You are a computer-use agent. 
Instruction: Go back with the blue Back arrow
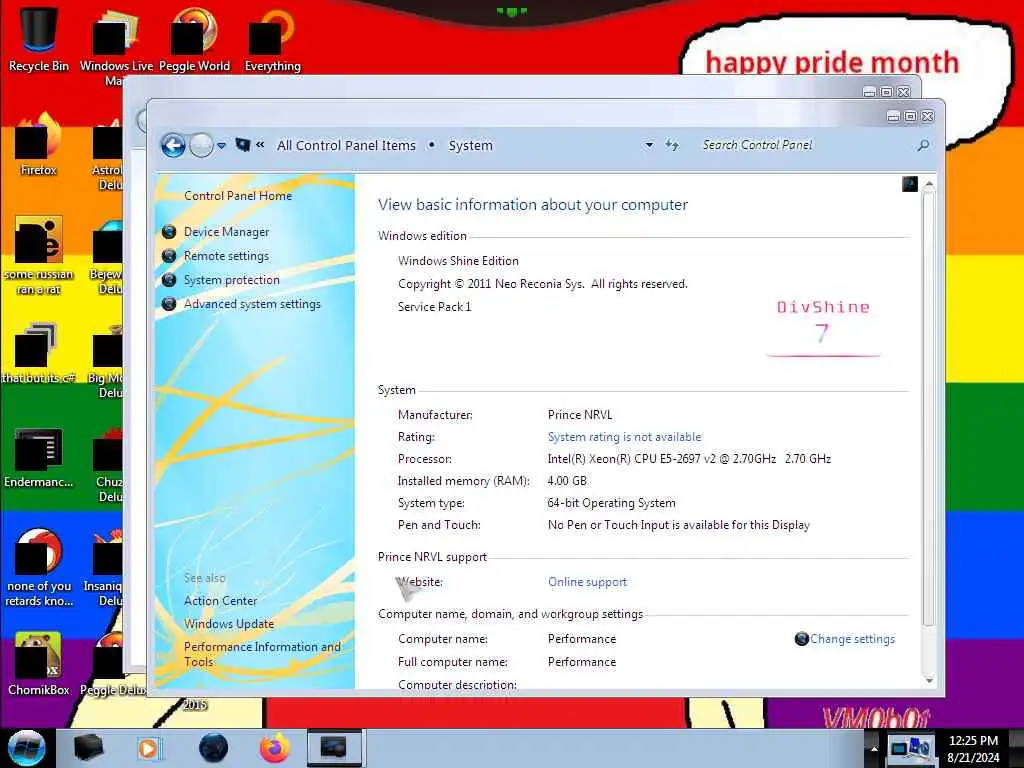pos(173,145)
